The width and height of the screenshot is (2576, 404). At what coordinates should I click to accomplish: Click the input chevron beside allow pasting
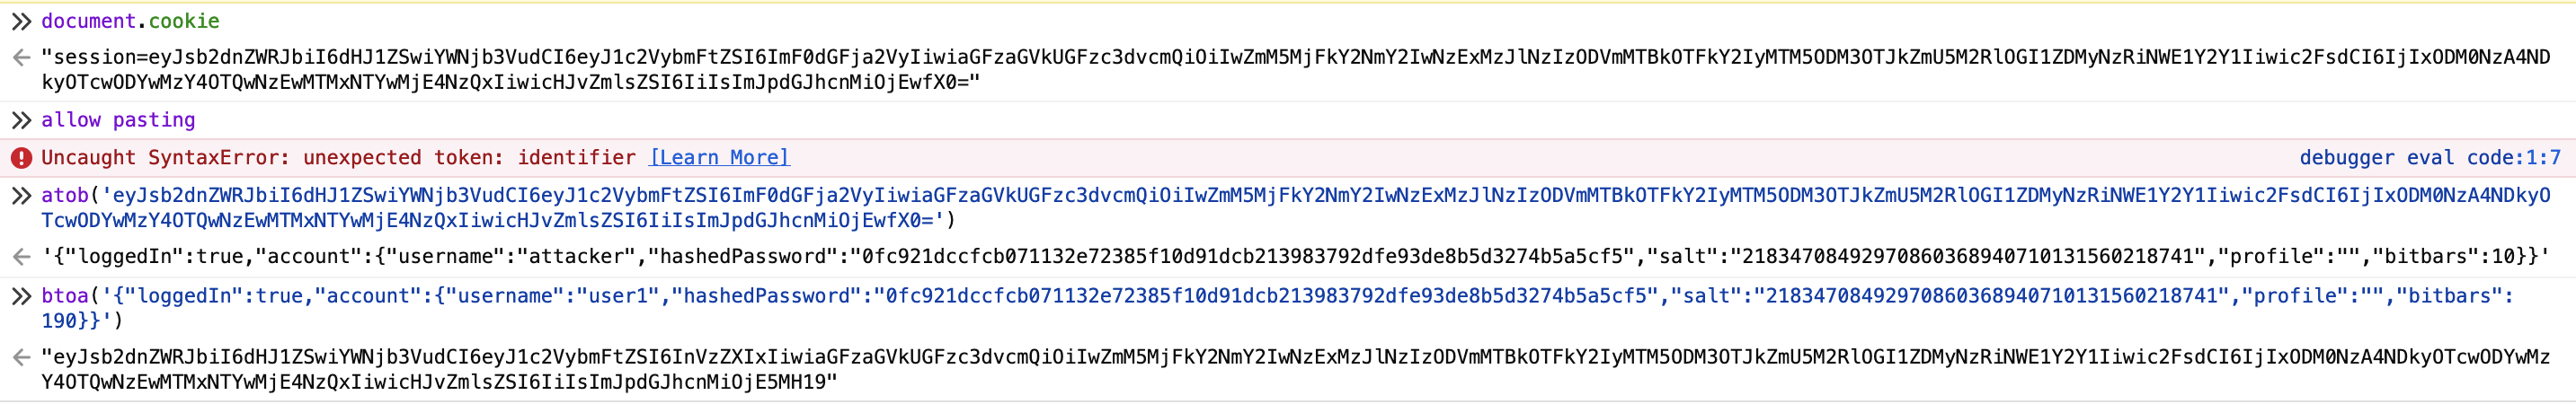[x=21, y=120]
